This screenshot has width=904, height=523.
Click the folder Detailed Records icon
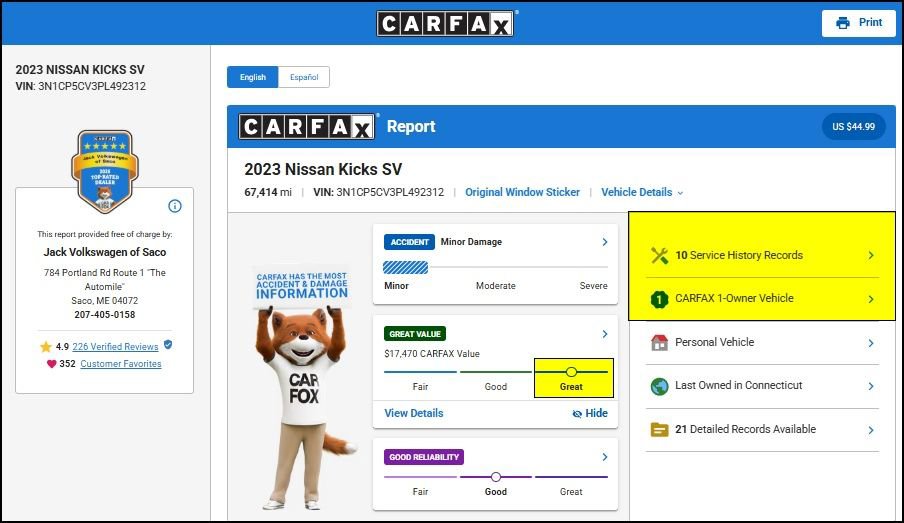(x=659, y=430)
